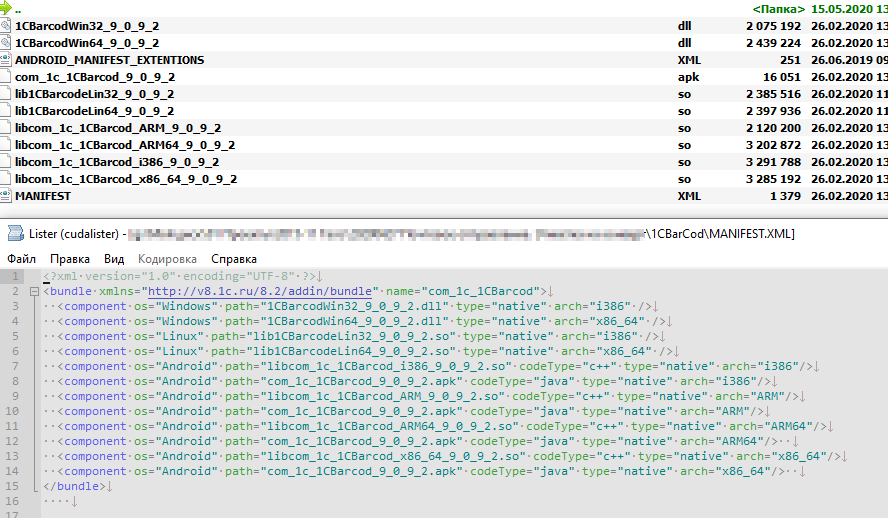Click the file icon of lib1CBarcodeLin32_9_0_9_2
The height and width of the screenshot is (518, 888).
5,93
